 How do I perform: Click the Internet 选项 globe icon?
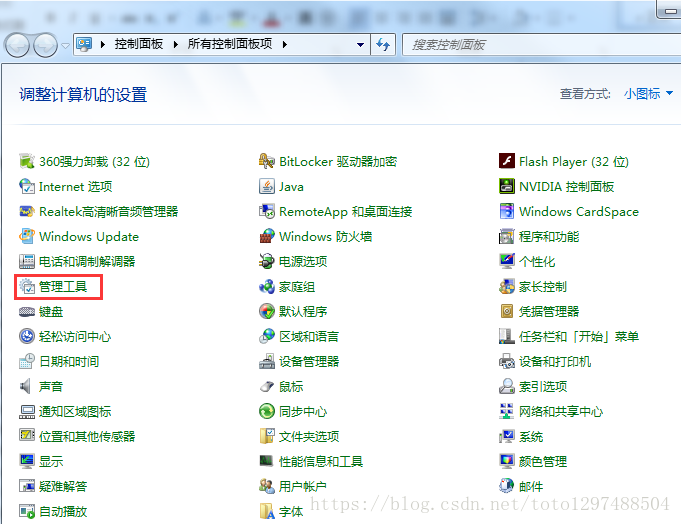pyautogui.click(x=26, y=187)
